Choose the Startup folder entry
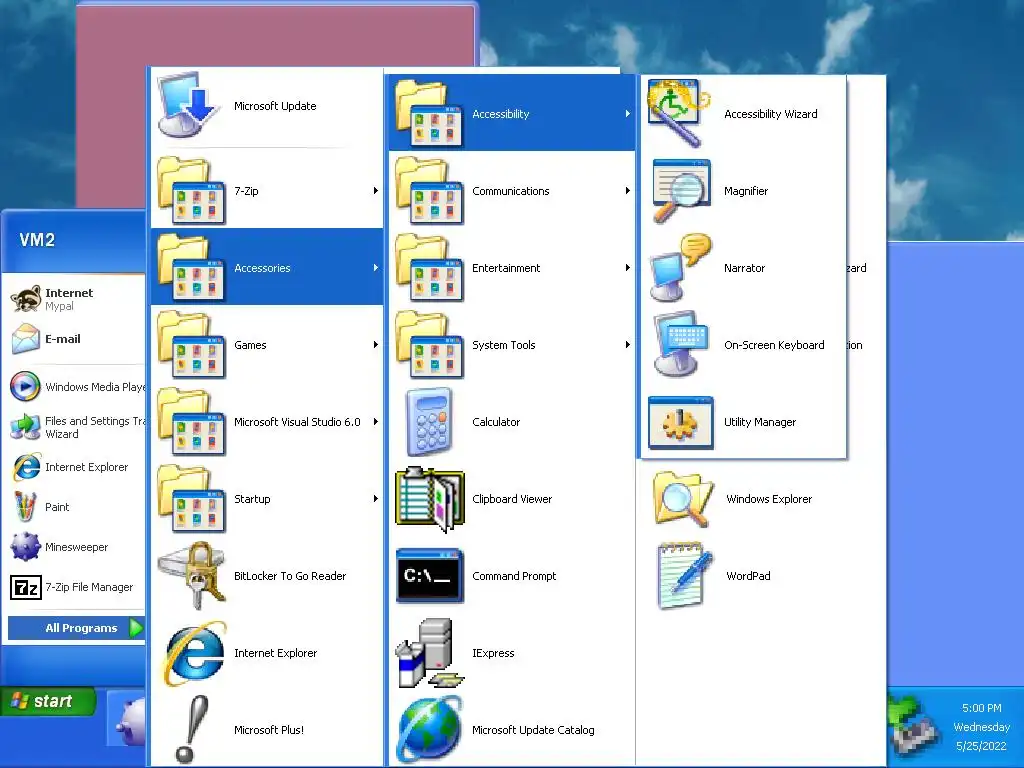1024x768 pixels. tap(267, 499)
